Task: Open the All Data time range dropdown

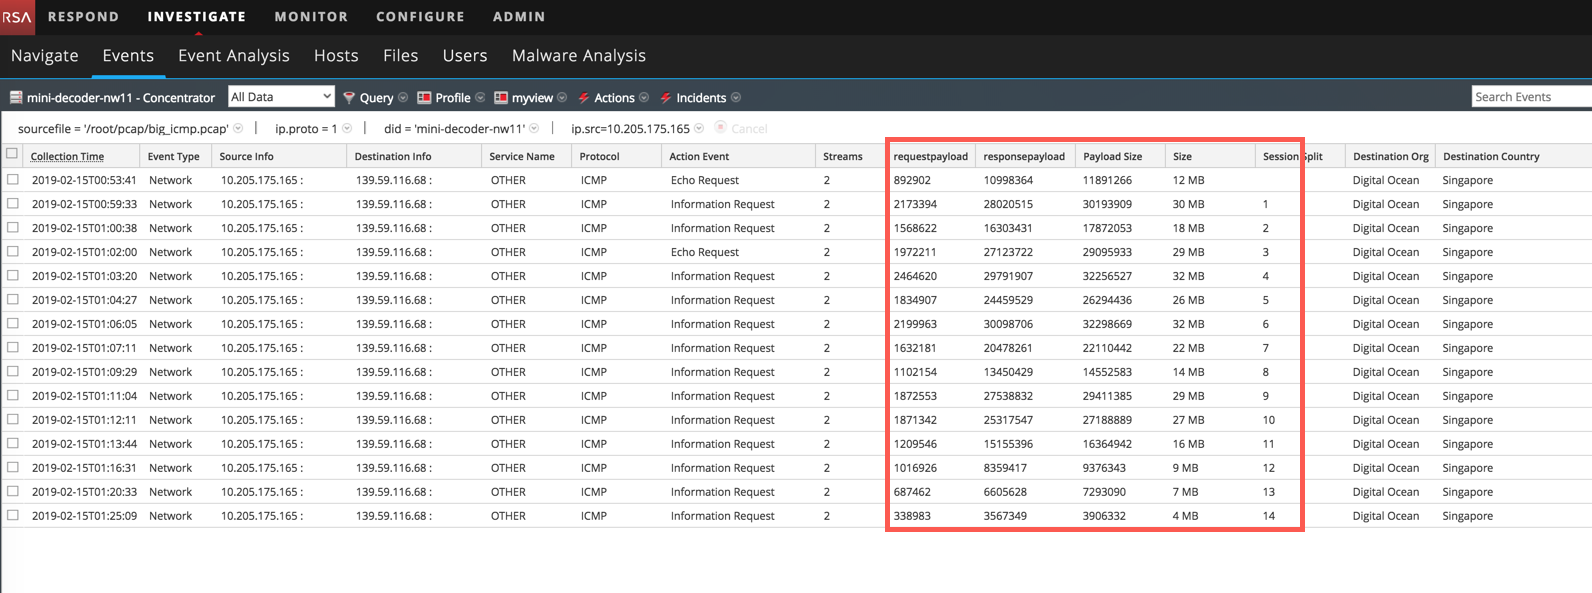Action: tap(281, 97)
